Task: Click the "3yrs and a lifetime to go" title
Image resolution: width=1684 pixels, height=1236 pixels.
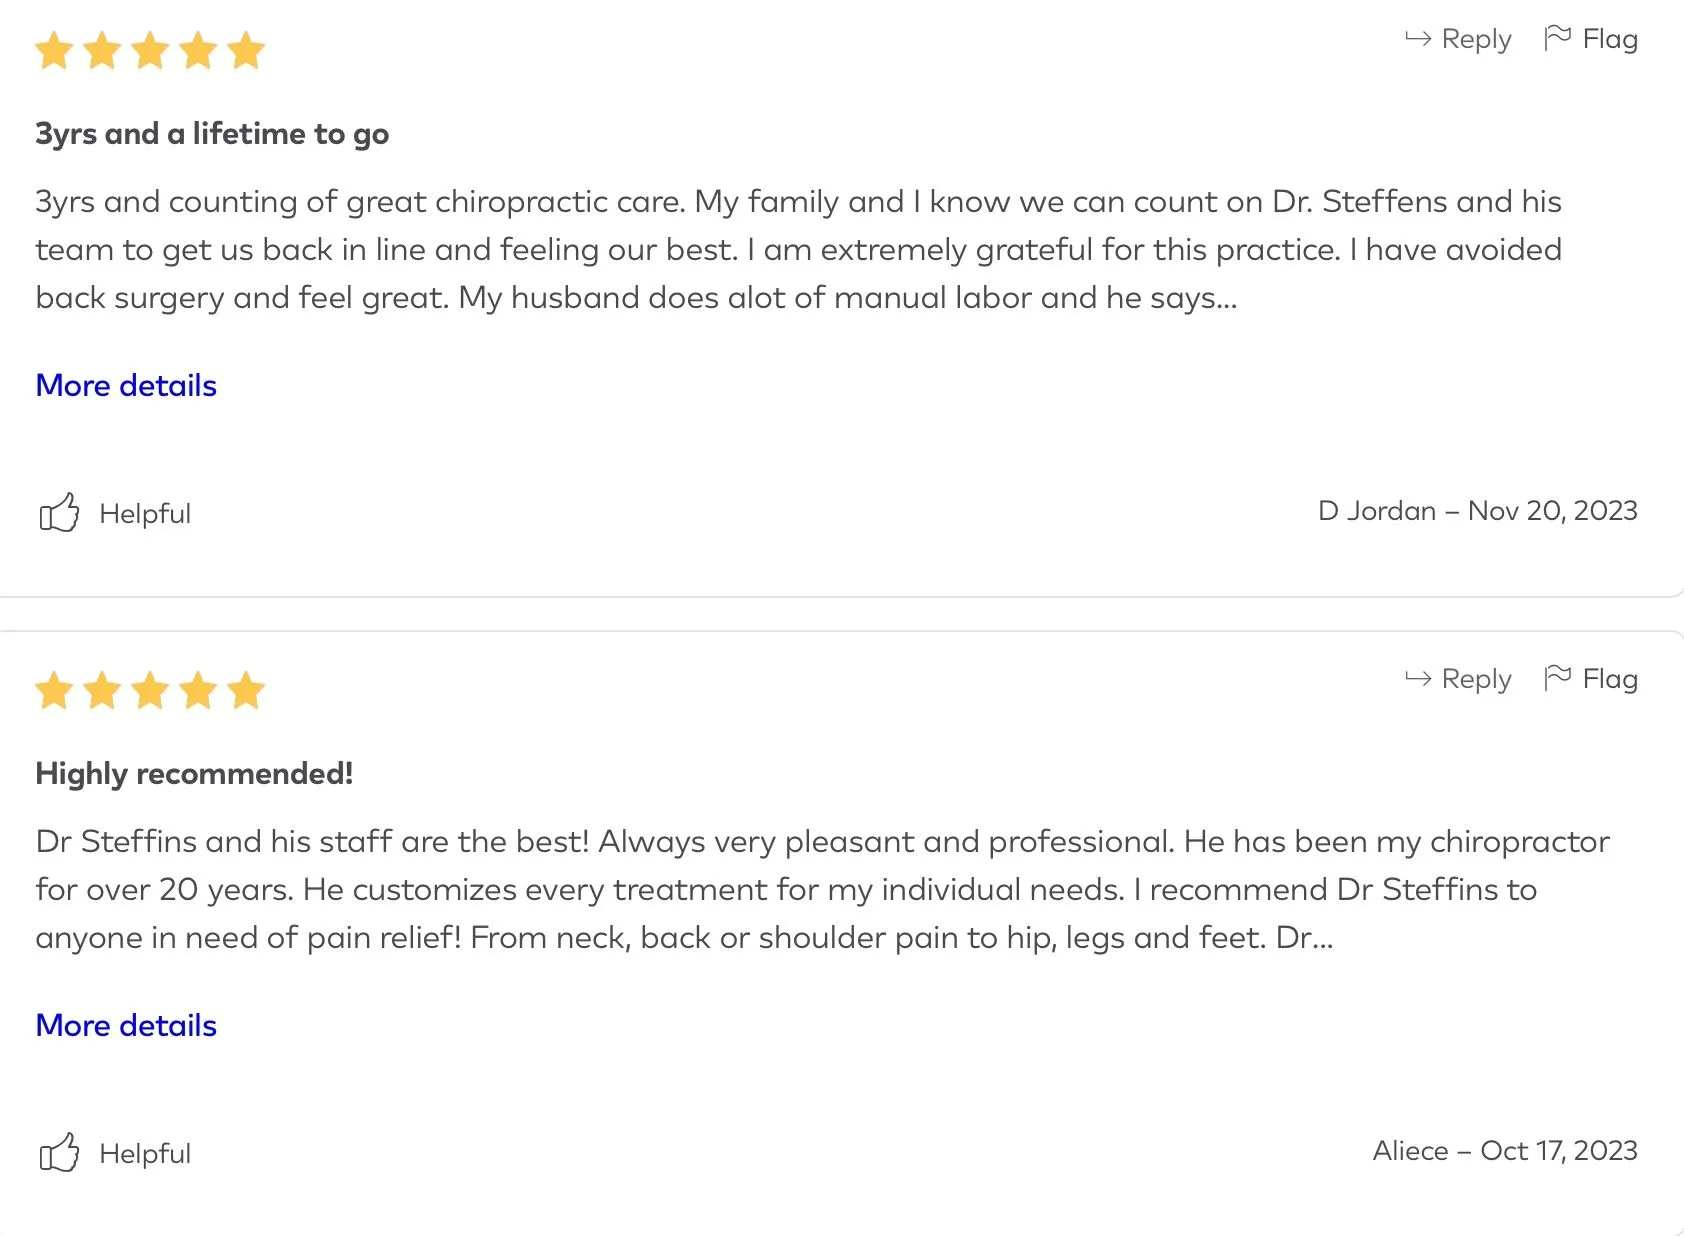Action: 212,134
